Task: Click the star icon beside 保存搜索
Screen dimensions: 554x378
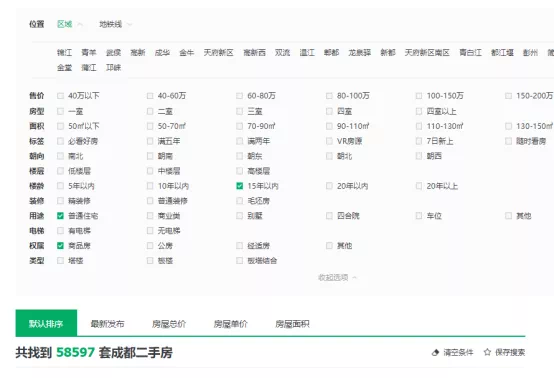Action: tap(487, 352)
